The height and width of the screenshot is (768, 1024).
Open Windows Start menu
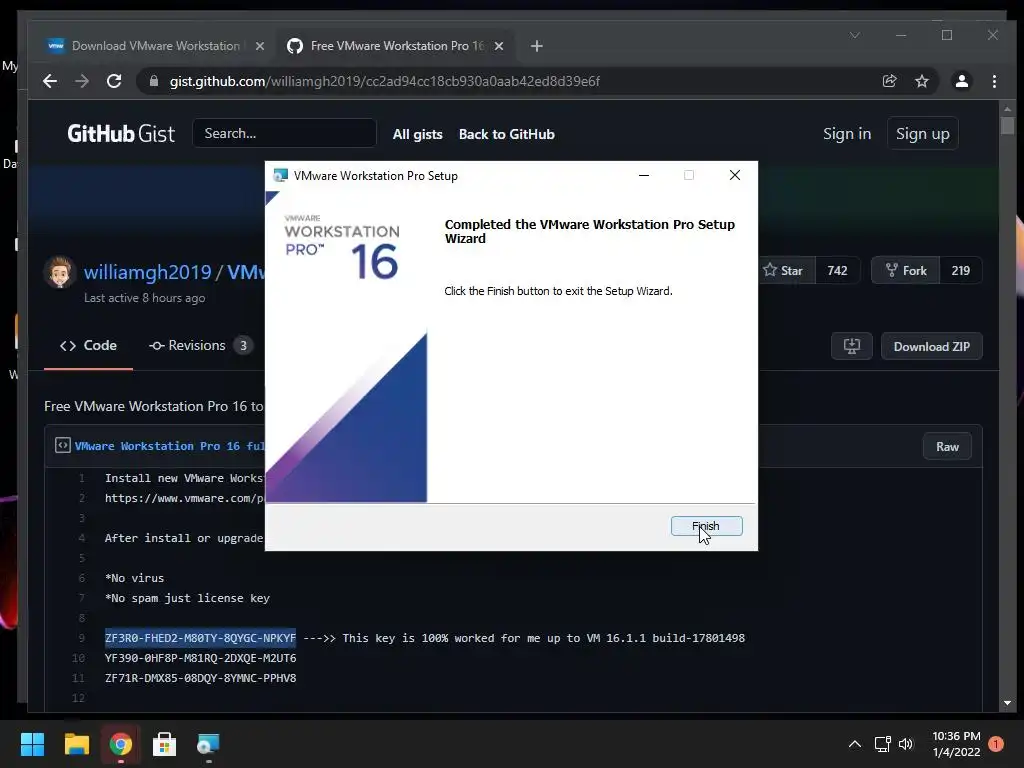[x=32, y=744]
